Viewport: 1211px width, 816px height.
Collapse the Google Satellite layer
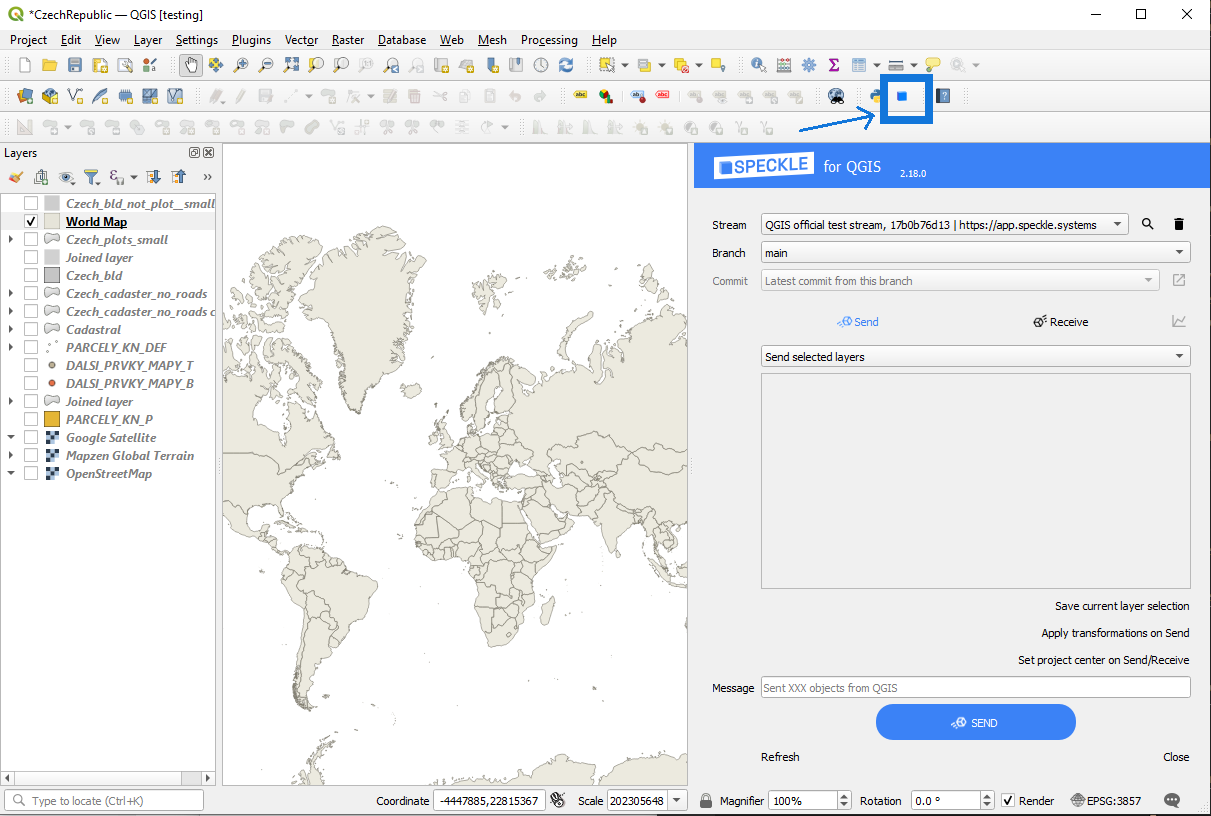pos(10,438)
